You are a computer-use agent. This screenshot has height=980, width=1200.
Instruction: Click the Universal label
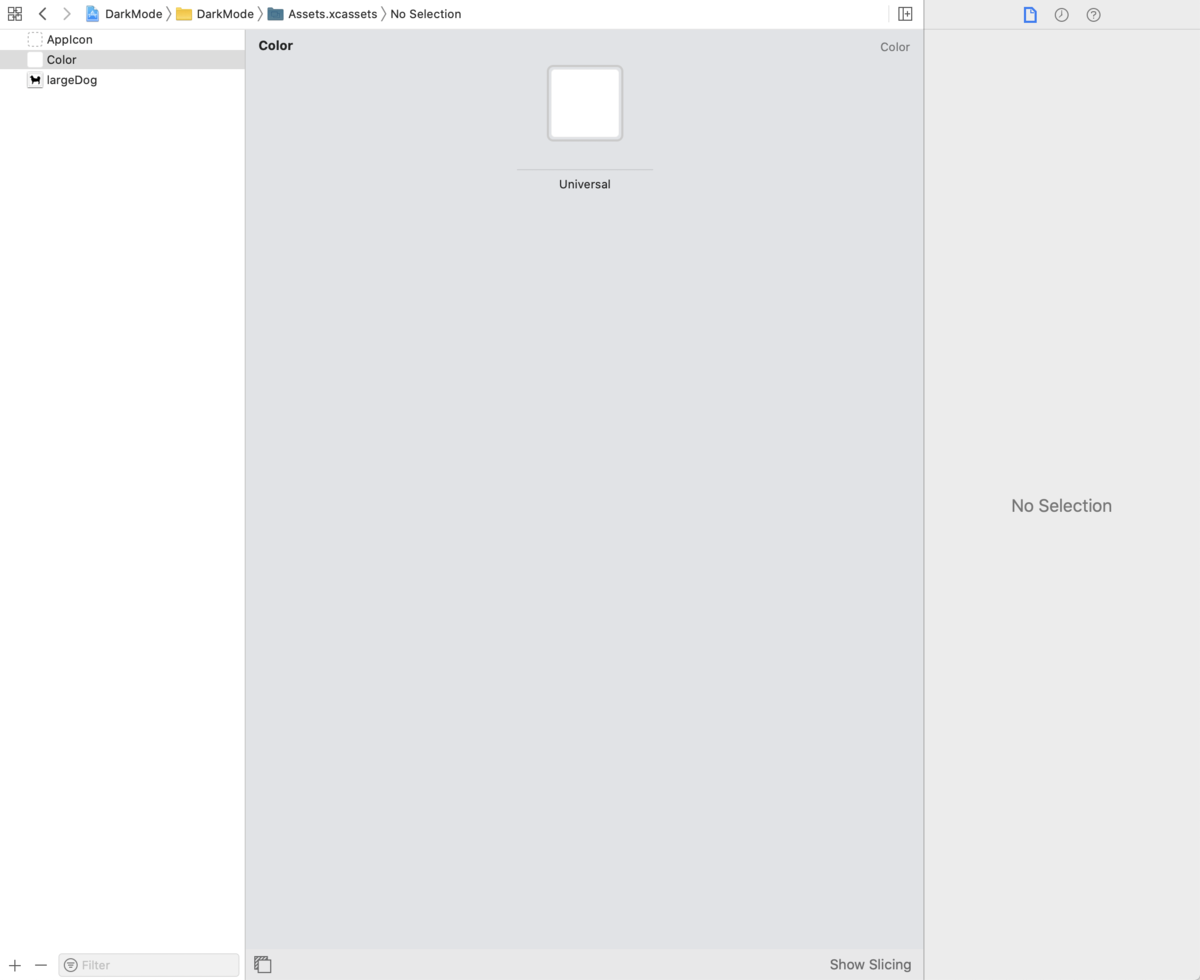(585, 184)
